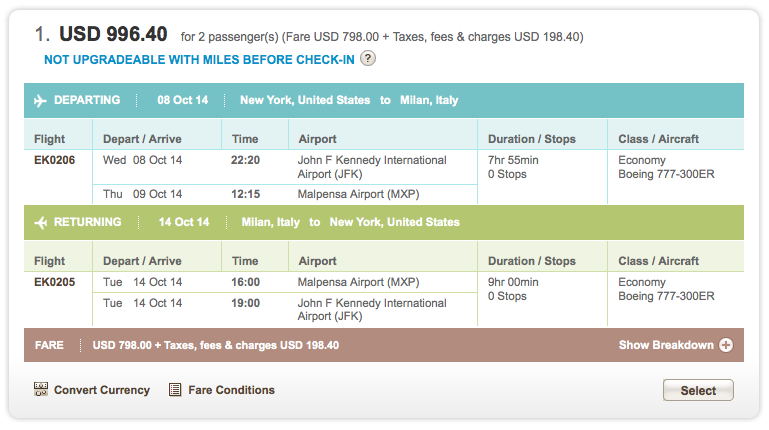Image resolution: width=769 pixels, height=430 pixels.
Task: Click the 7hr 55min duration text
Action: point(513,160)
